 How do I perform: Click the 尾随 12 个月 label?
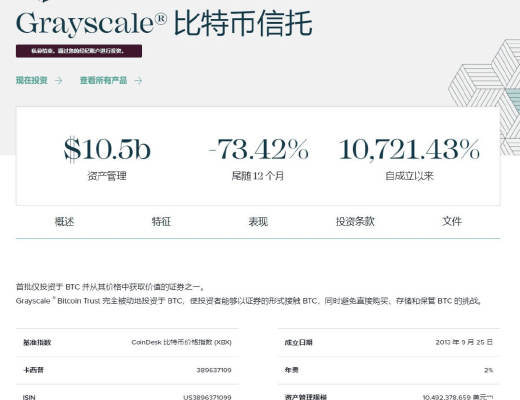coord(258,176)
